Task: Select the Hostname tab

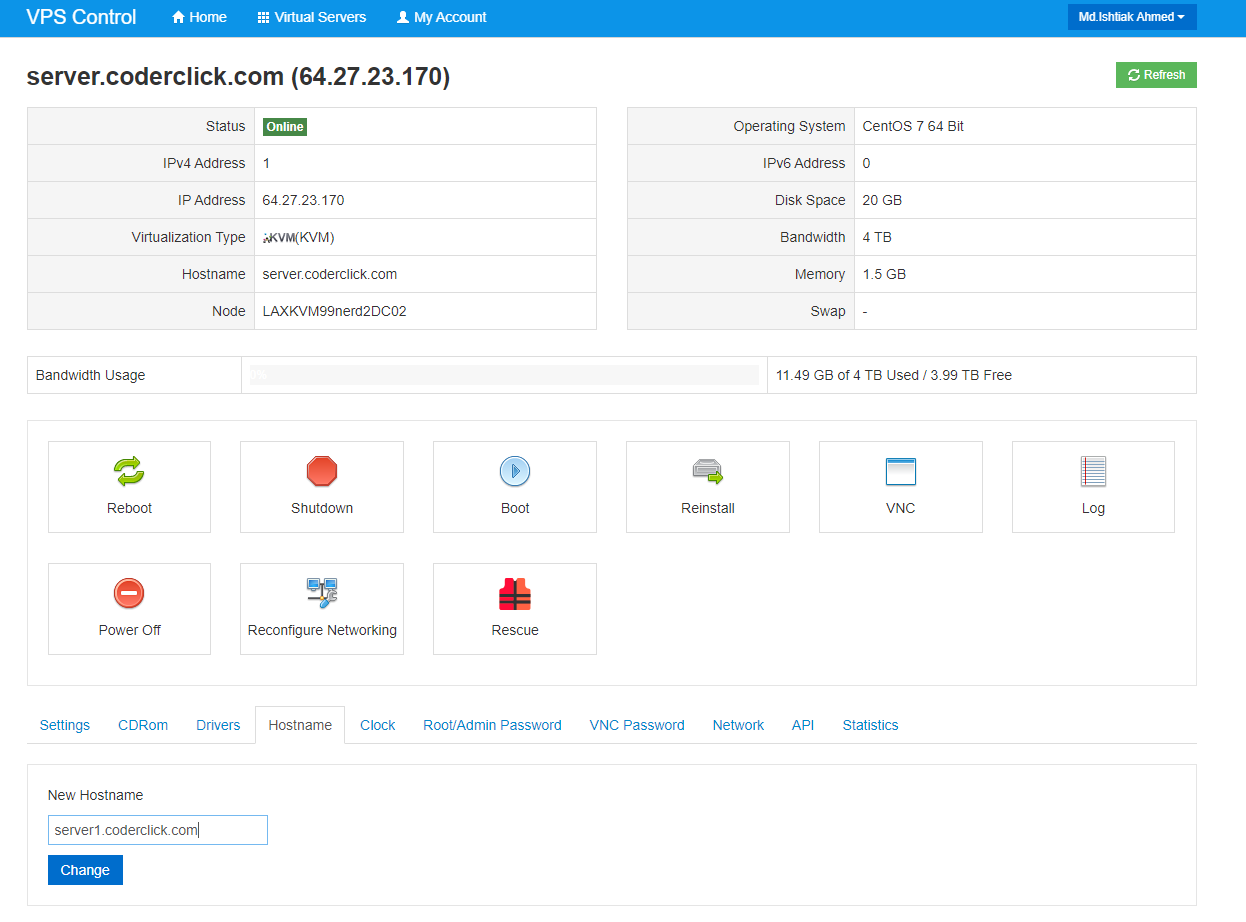Action: (300, 725)
